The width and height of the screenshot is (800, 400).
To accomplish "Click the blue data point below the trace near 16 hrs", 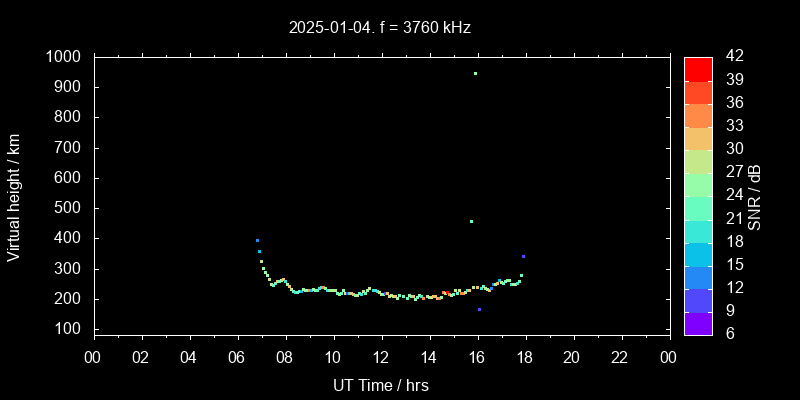I will point(479,310).
